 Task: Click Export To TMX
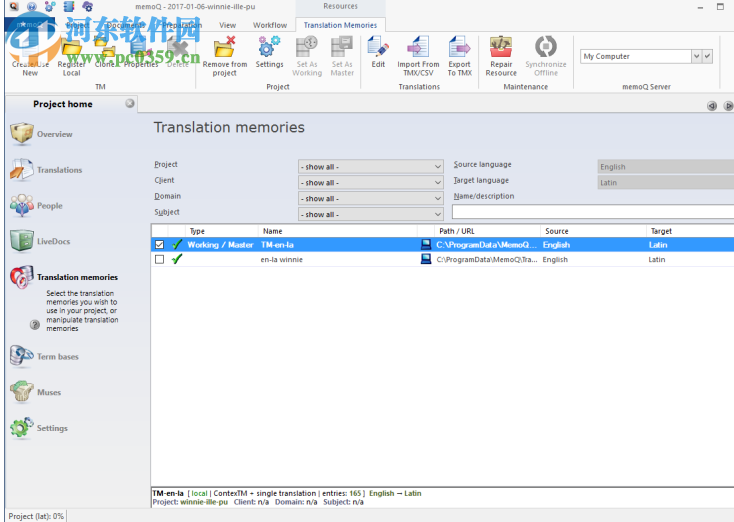[459, 56]
